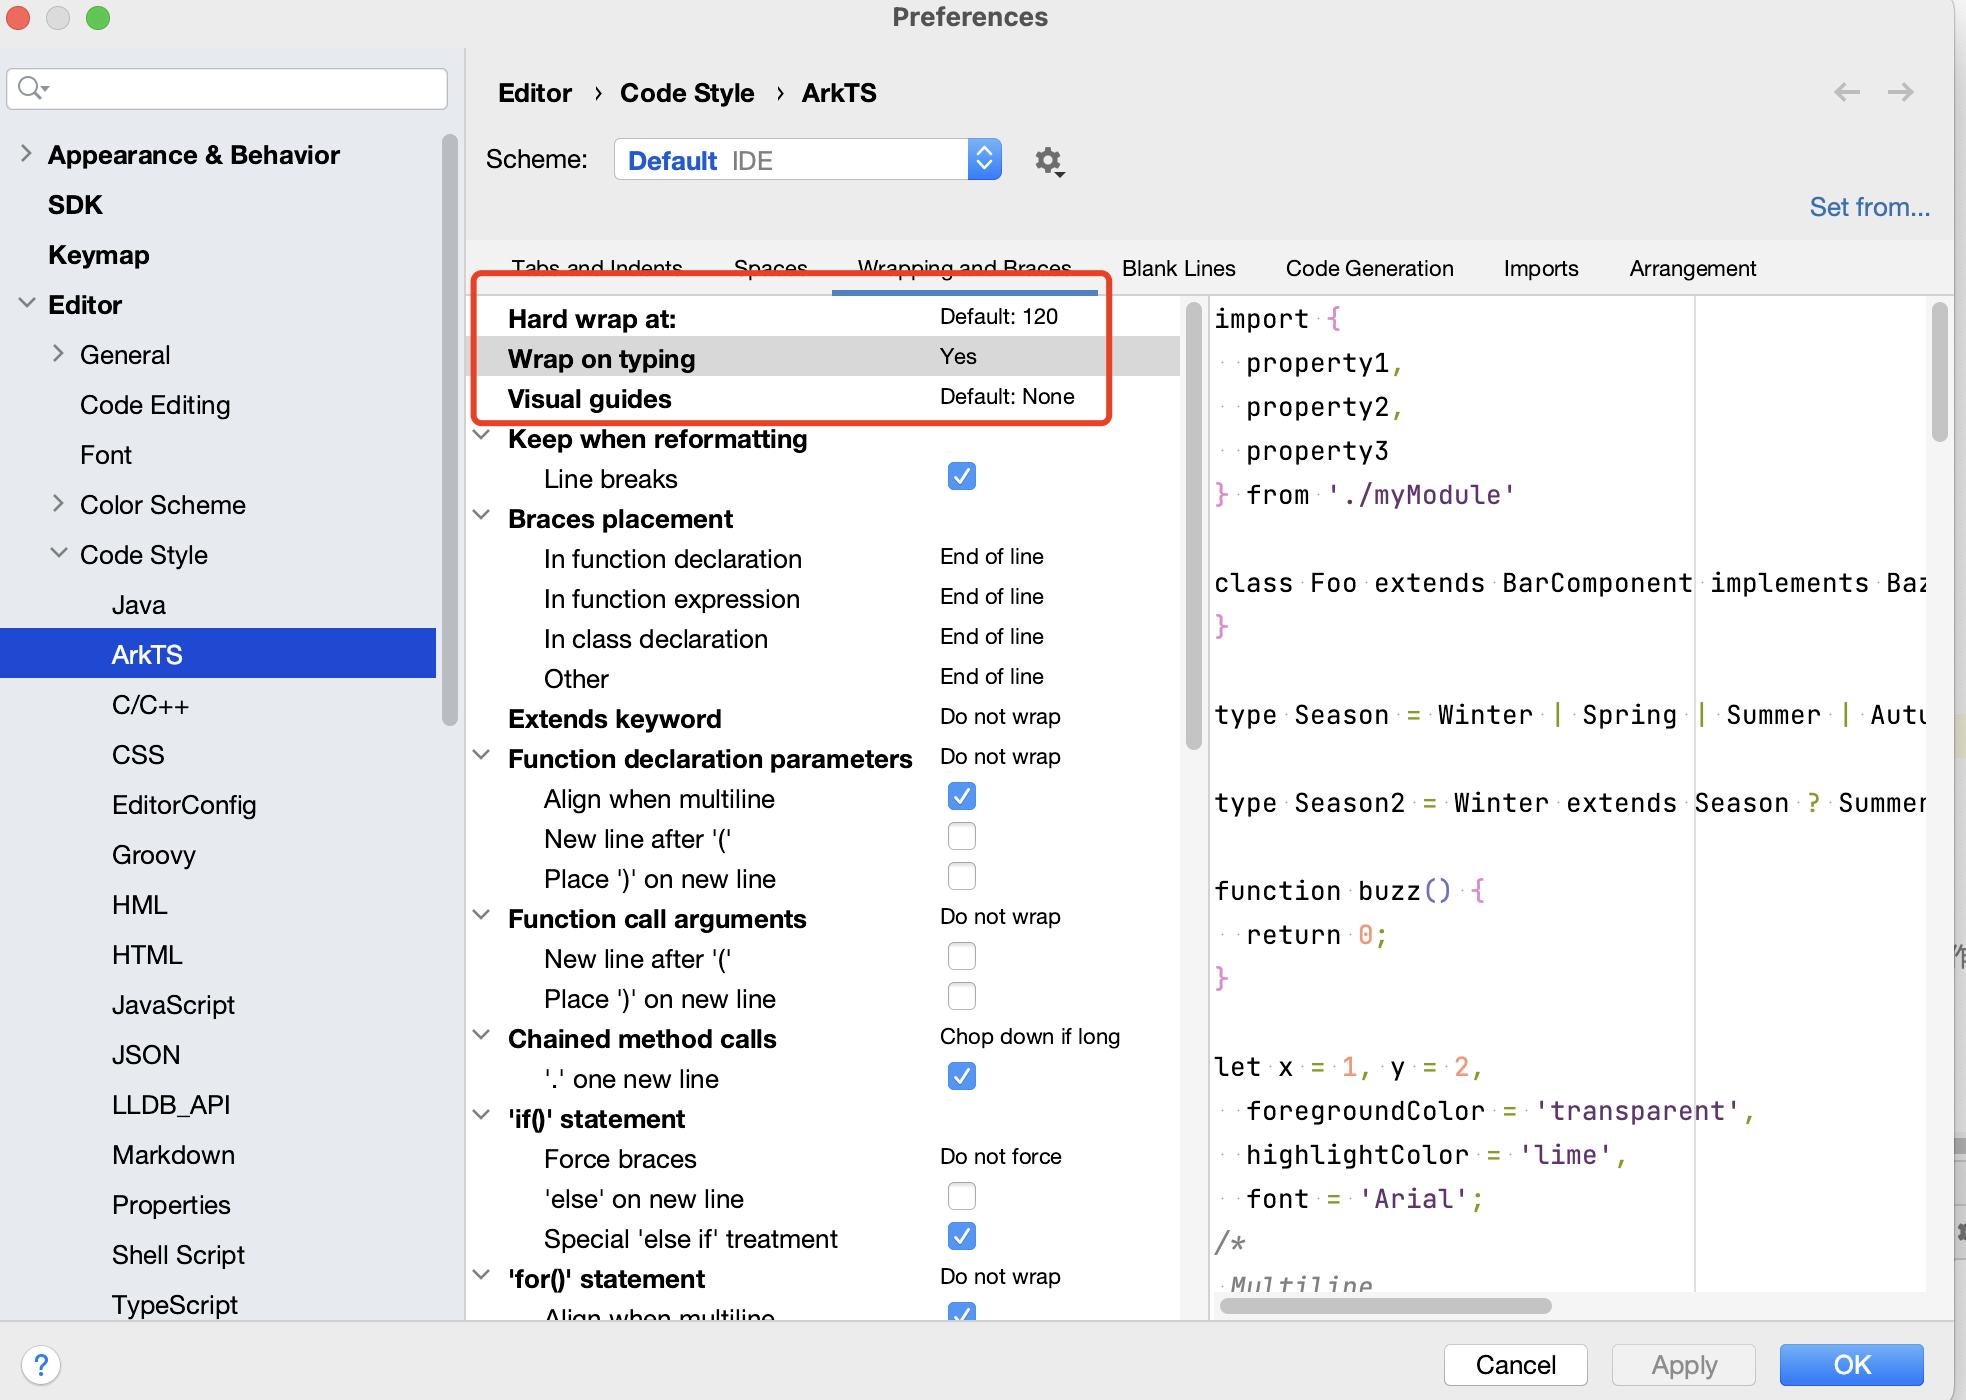The image size is (1966, 1400).
Task: Collapse the Code Style tree node
Action: click(58, 554)
